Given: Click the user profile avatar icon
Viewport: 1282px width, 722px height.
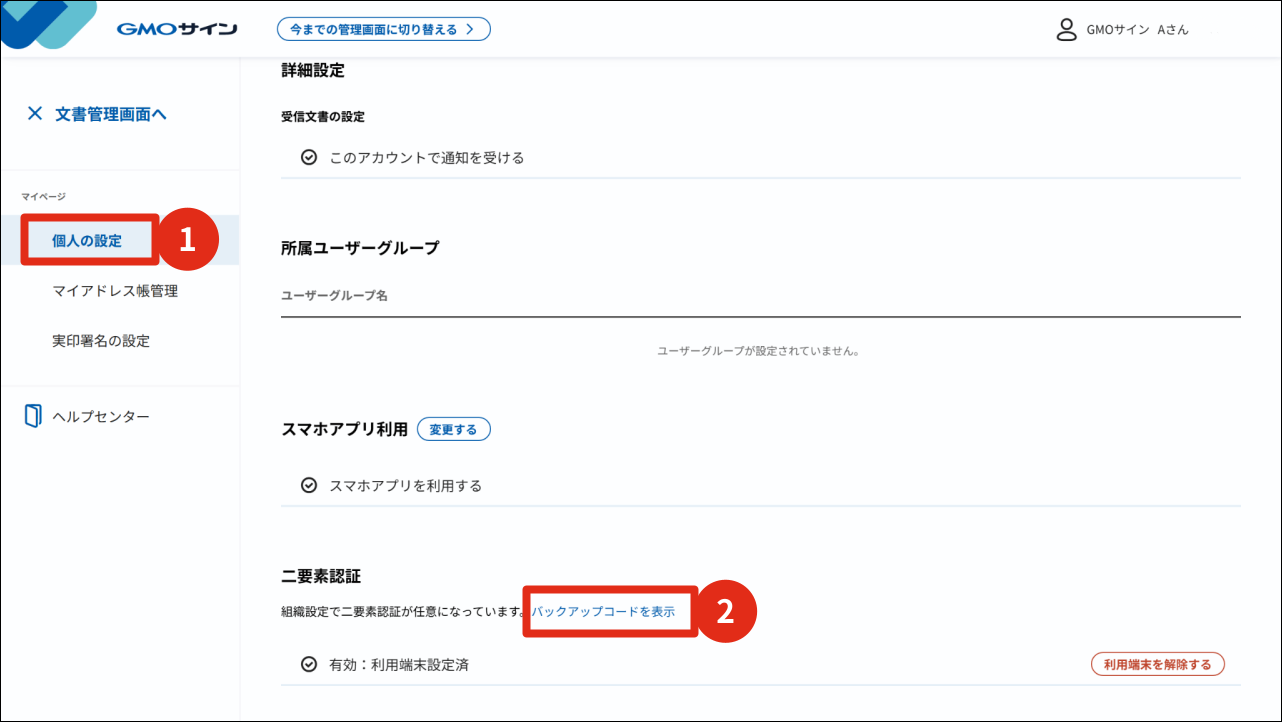Looking at the screenshot, I should [x=1066, y=29].
